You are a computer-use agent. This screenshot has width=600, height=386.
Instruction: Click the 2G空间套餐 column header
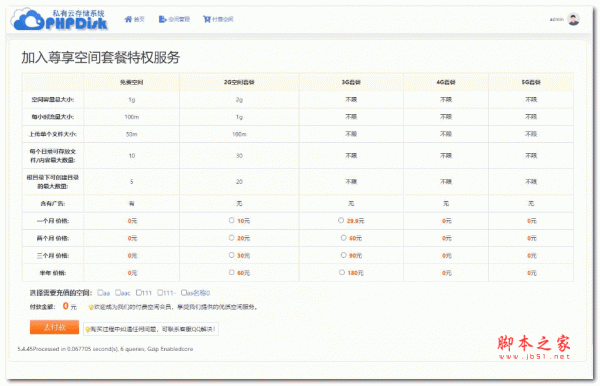(239, 82)
